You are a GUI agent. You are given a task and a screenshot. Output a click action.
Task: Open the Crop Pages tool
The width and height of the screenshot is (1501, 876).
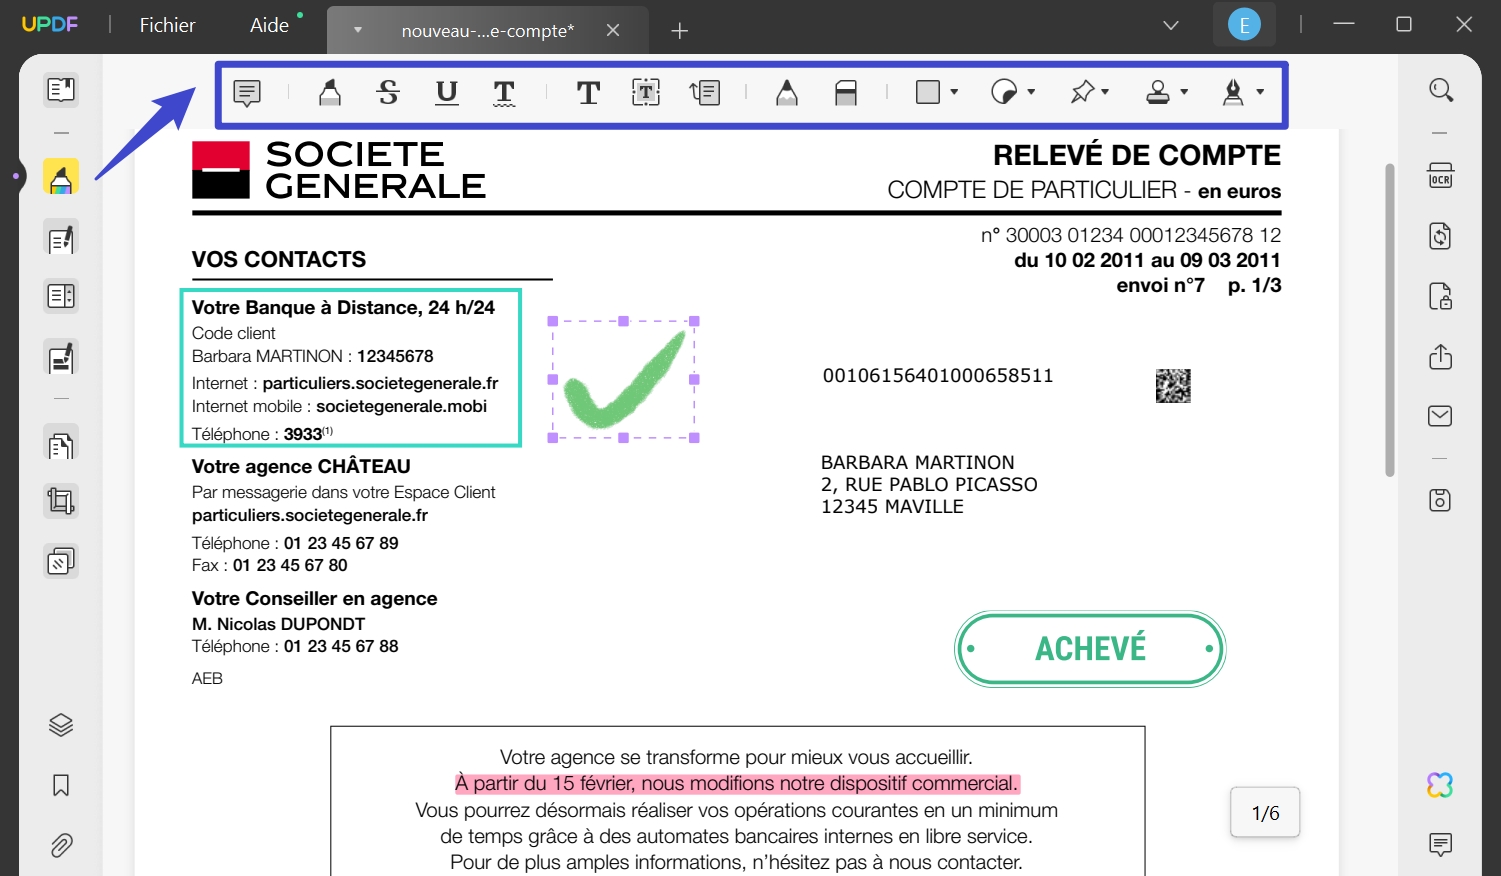point(61,500)
